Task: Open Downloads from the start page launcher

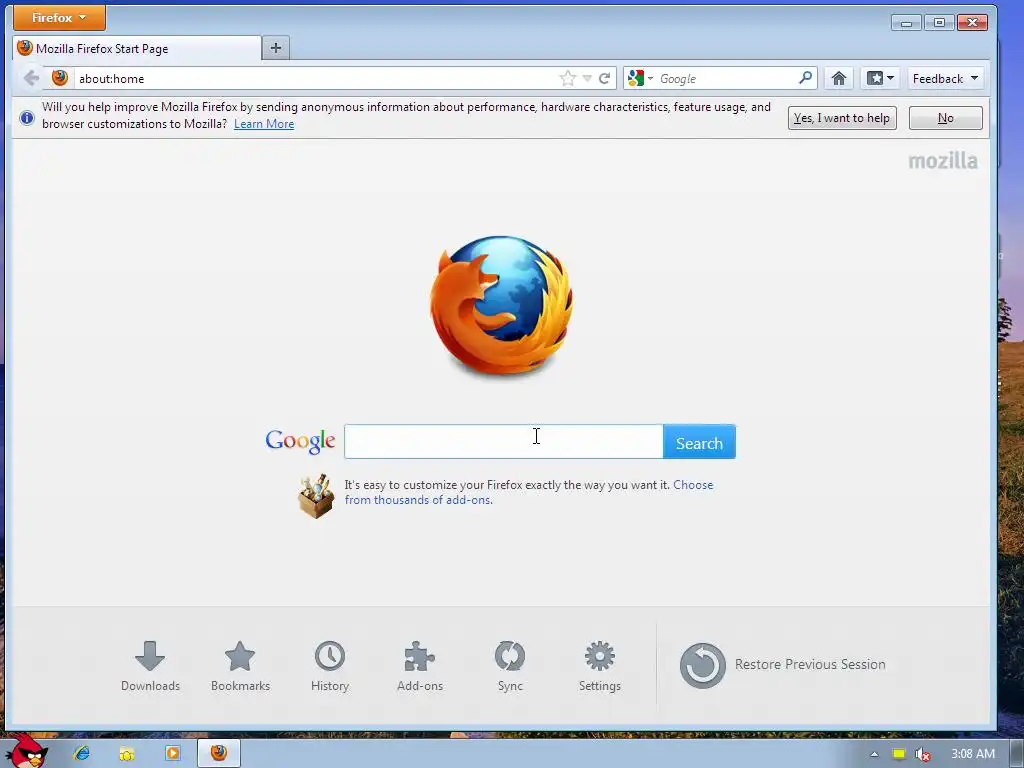Action: click(x=150, y=666)
